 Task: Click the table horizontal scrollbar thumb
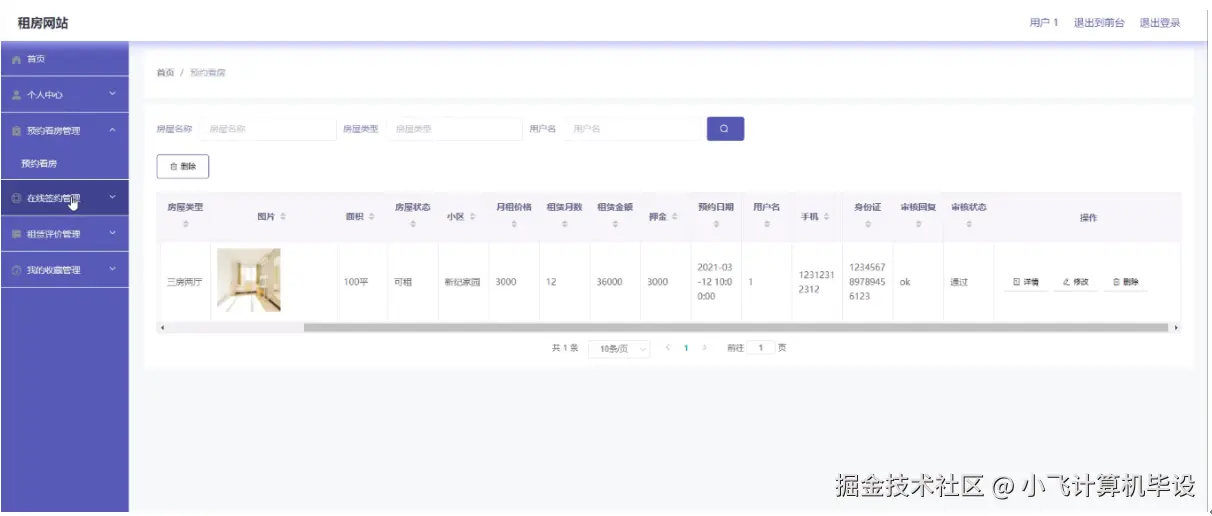coord(736,327)
